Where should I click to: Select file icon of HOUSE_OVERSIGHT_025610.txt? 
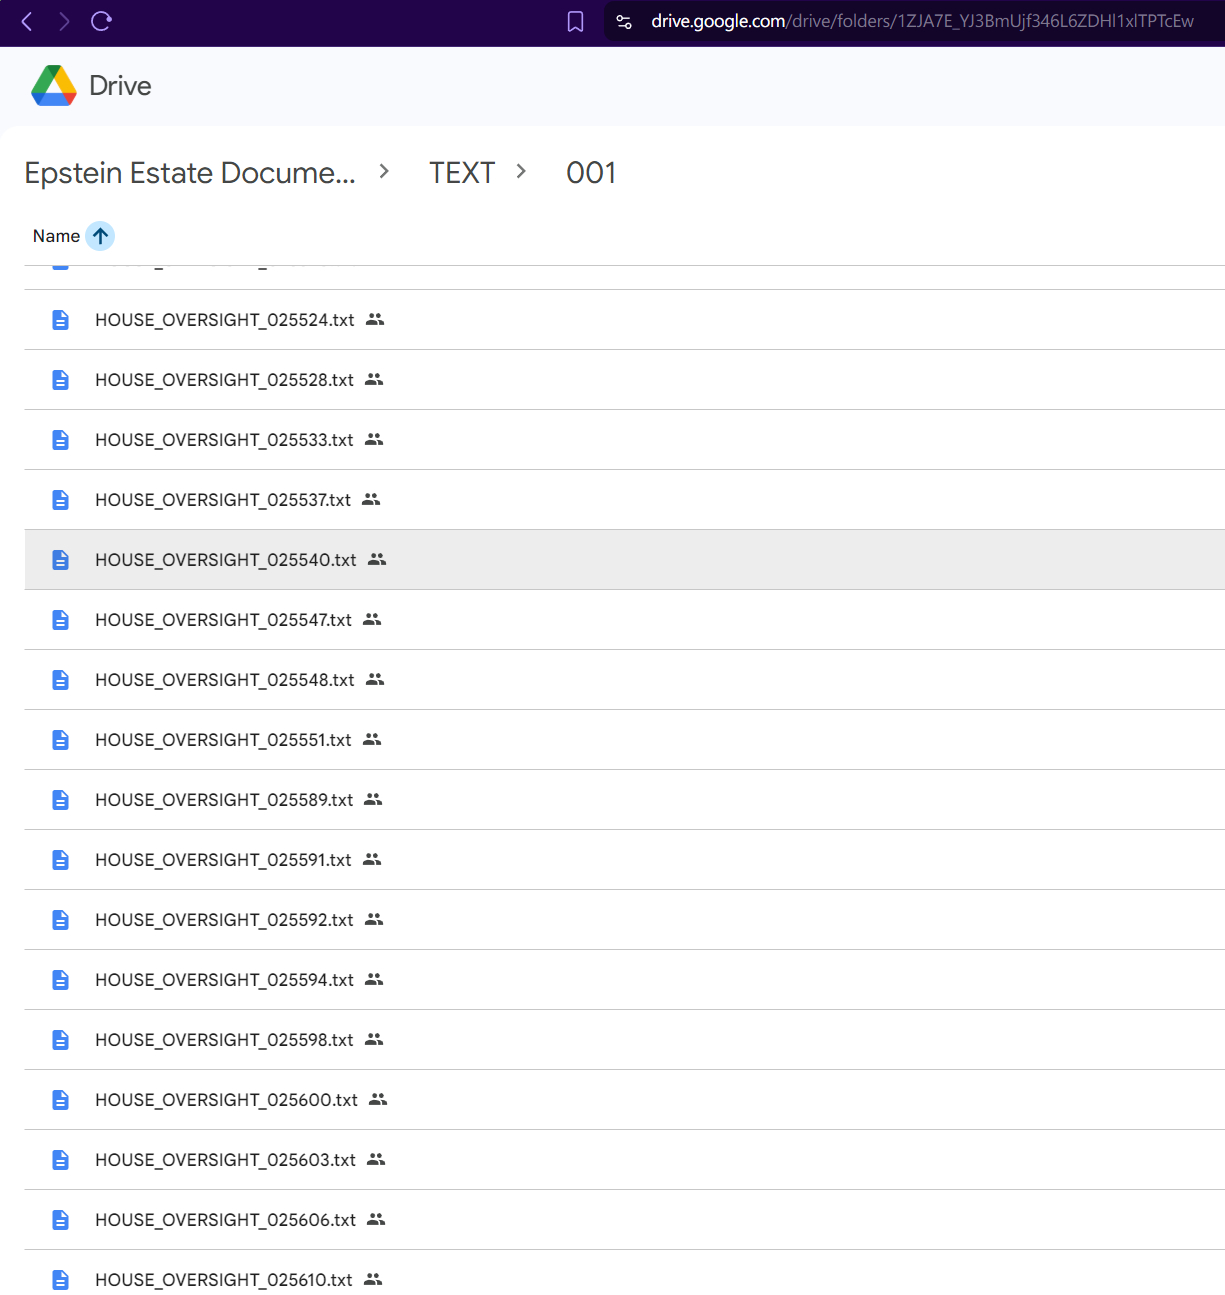click(61, 1280)
